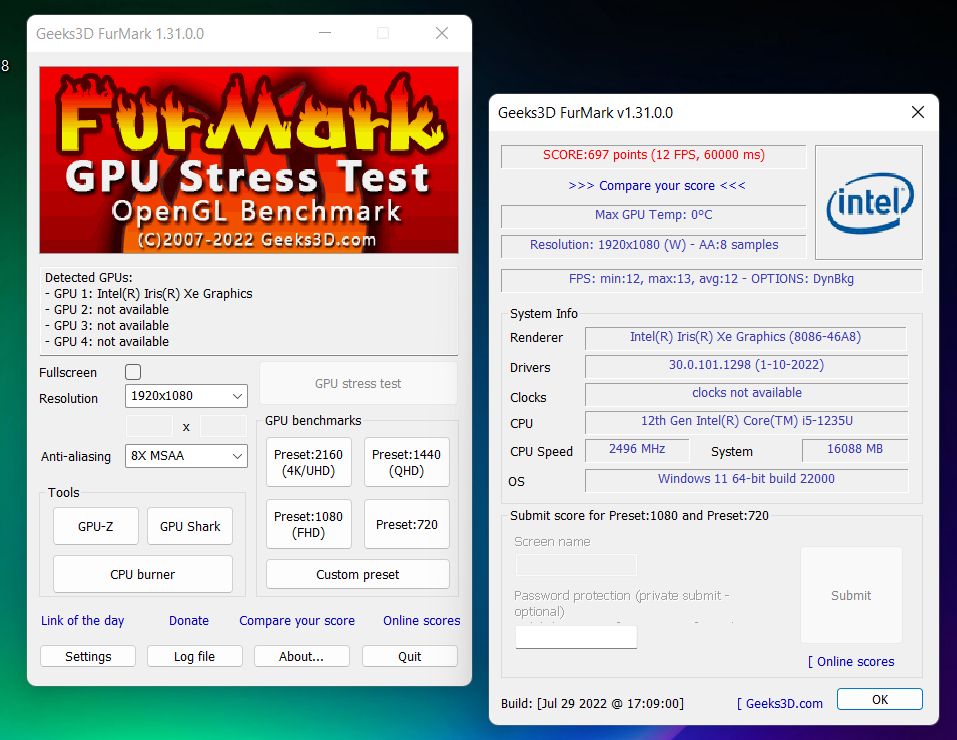957x740 pixels.
Task: Click the Build: [Jul 29 2022 @ 17:09:00] text
Action: tap(592, 703)
